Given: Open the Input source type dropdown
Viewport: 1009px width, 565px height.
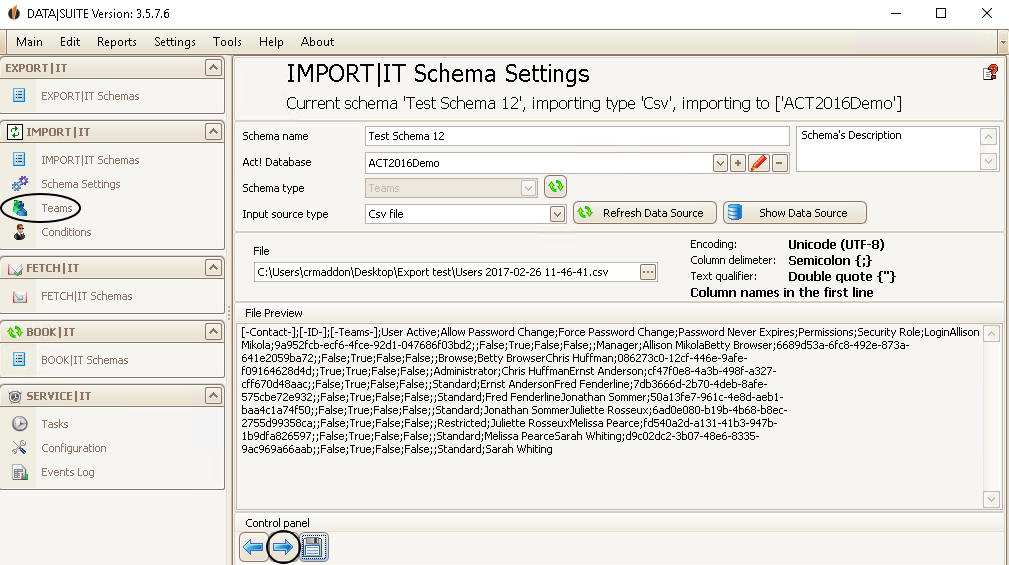Looking at the screenshot, I should pos(557,214).
